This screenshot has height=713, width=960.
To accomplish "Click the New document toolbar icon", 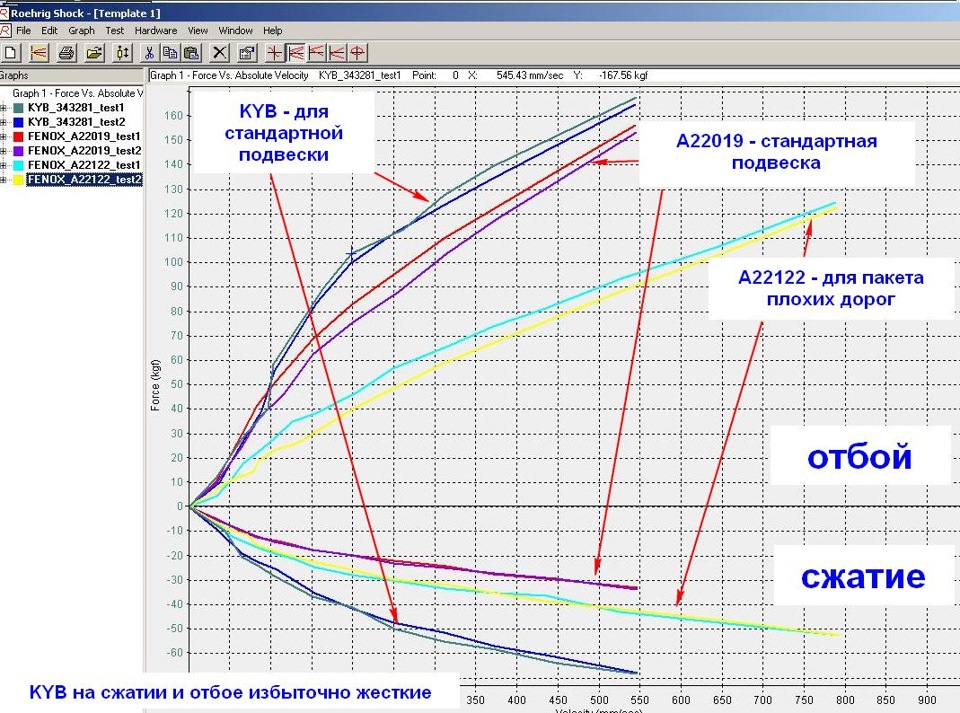I will point(10,53).
